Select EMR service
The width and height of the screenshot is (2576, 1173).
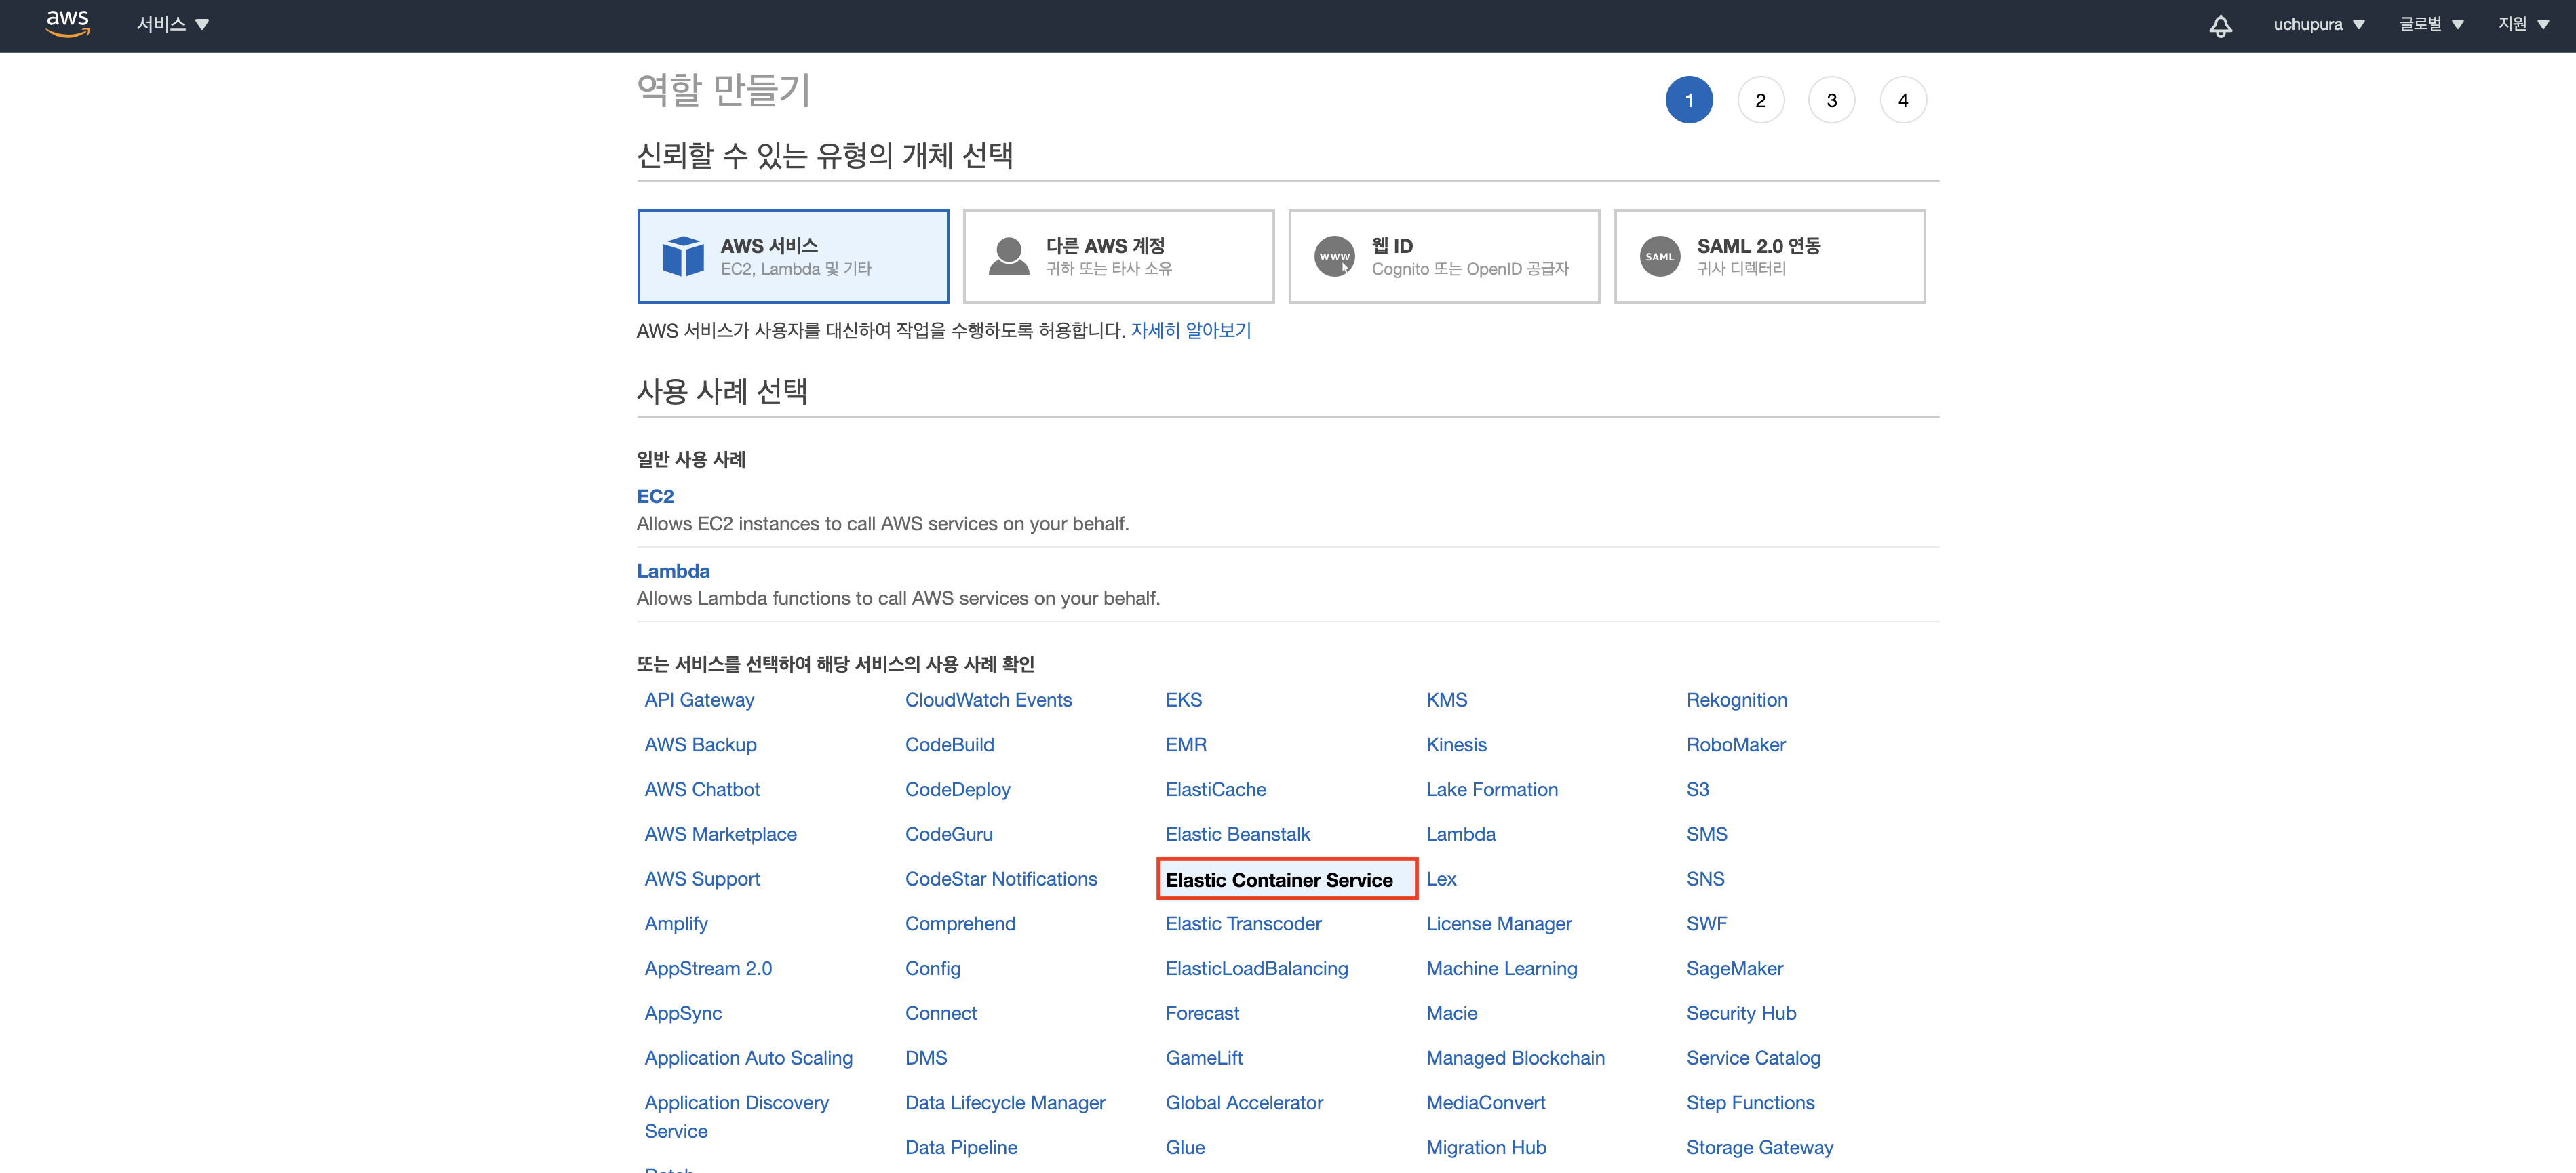(1186, 745)
